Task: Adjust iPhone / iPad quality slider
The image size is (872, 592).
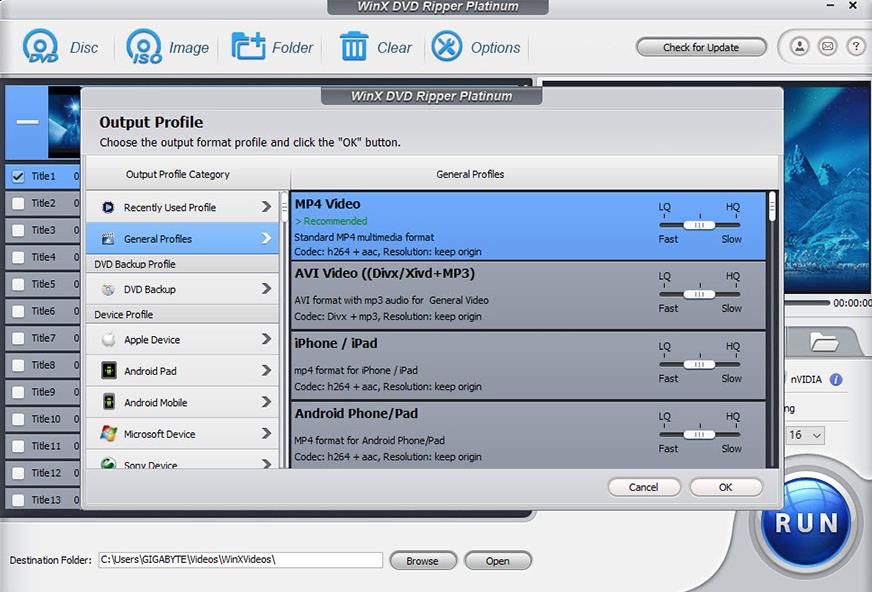Action: tap(700, 365)
